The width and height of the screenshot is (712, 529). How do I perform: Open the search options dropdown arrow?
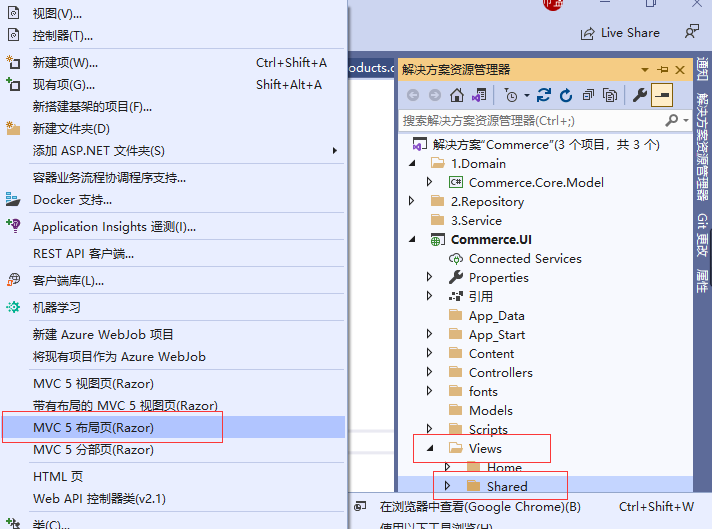click(686, 120)
